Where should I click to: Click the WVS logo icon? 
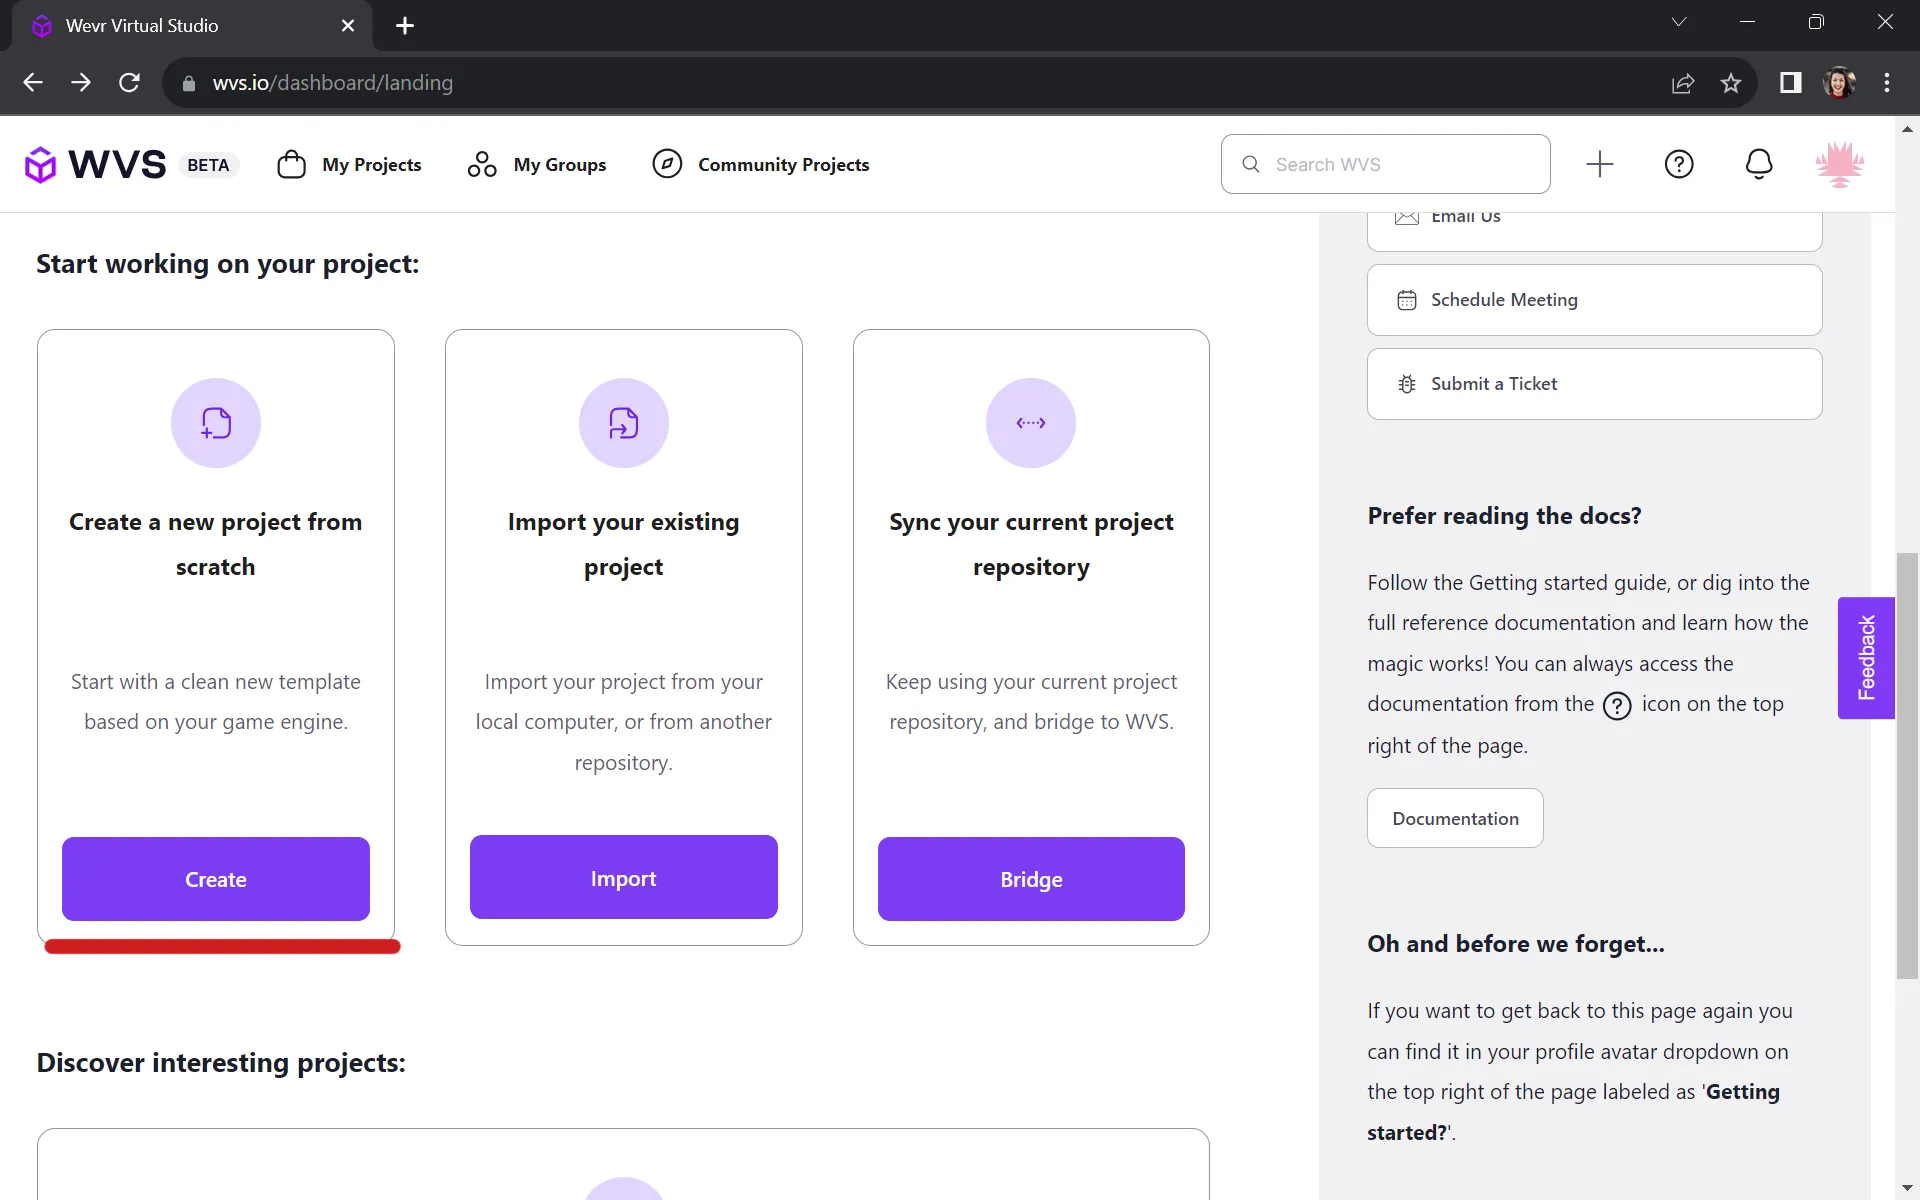tap(40, 163)
